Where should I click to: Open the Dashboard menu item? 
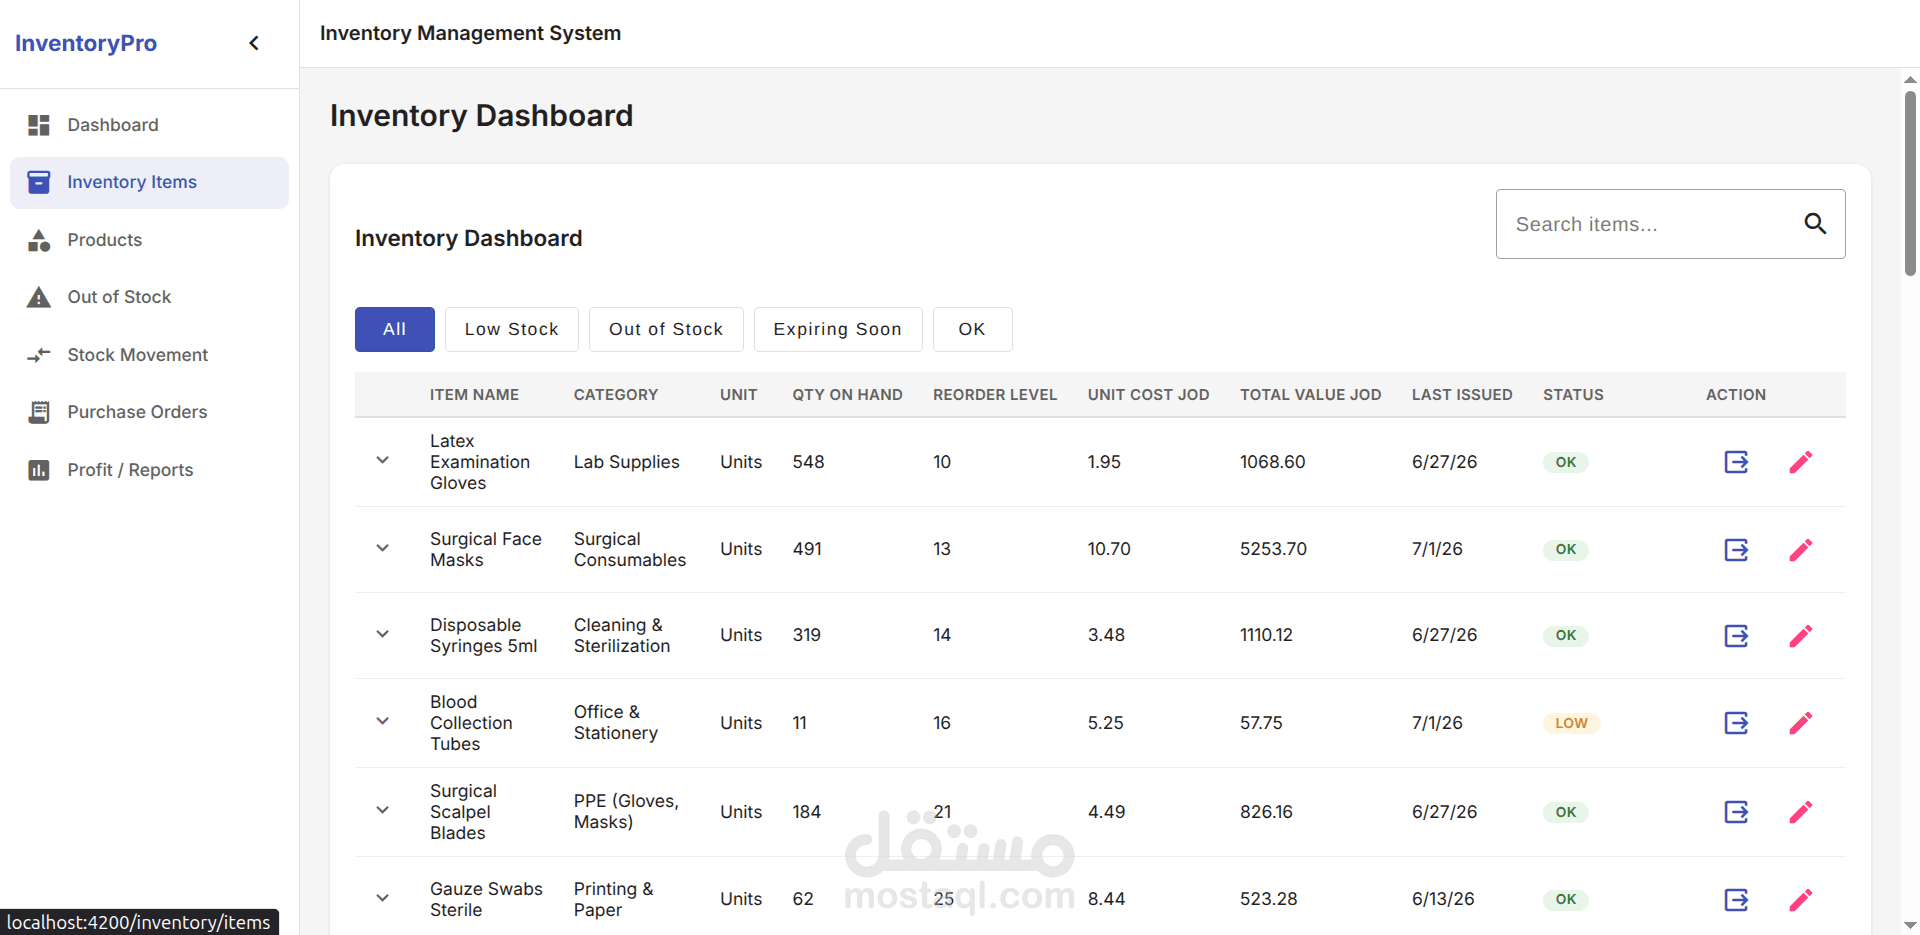(x=149, y=125)
